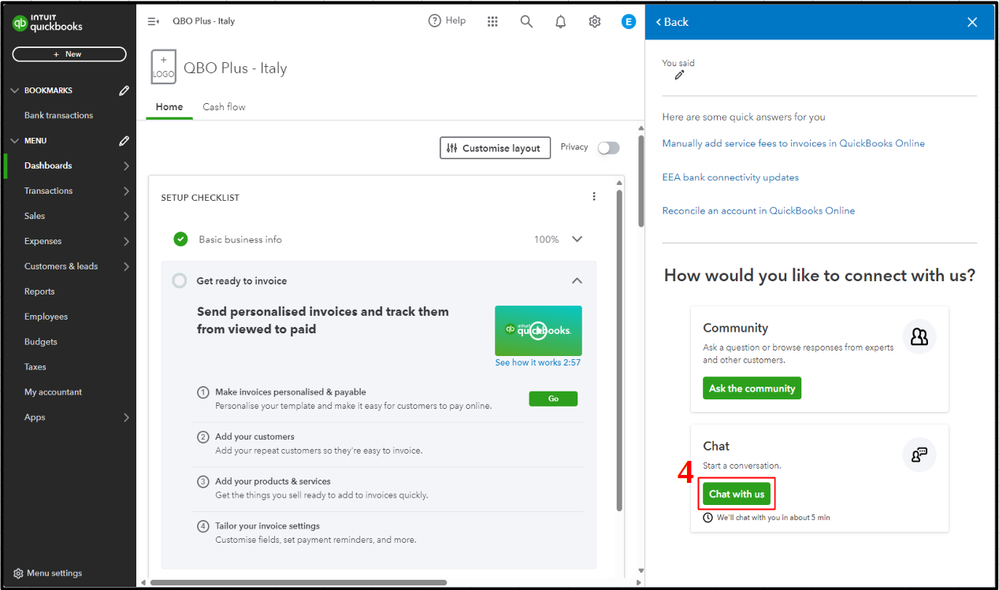Click the + New button
This screenshot has width=999, height=590.
point(69,54)
